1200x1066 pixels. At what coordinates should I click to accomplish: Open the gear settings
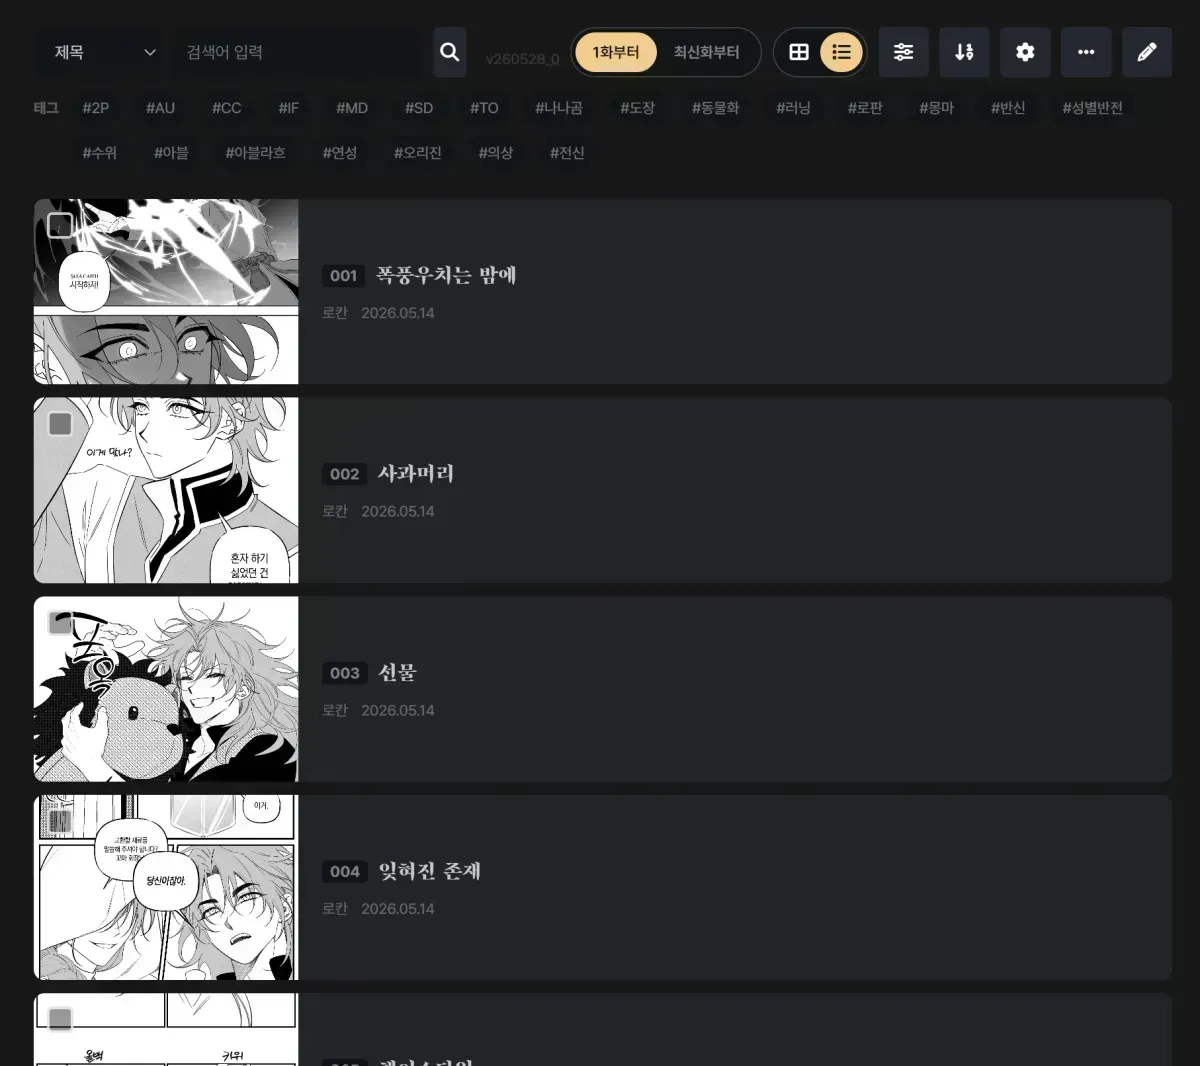click(1025, 52)
